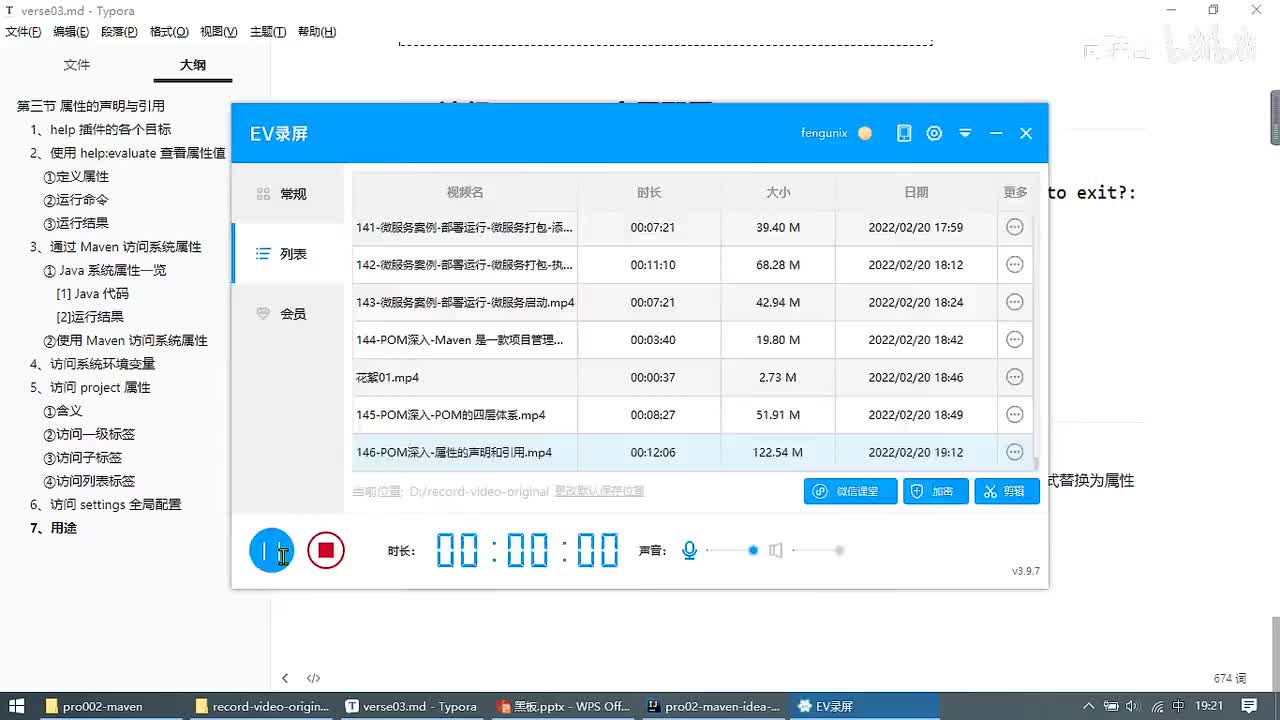The height and width of the screenshot is (720, 1280).
Task: Jump to outline item 5、访问 project 属性
Action: 90,387
